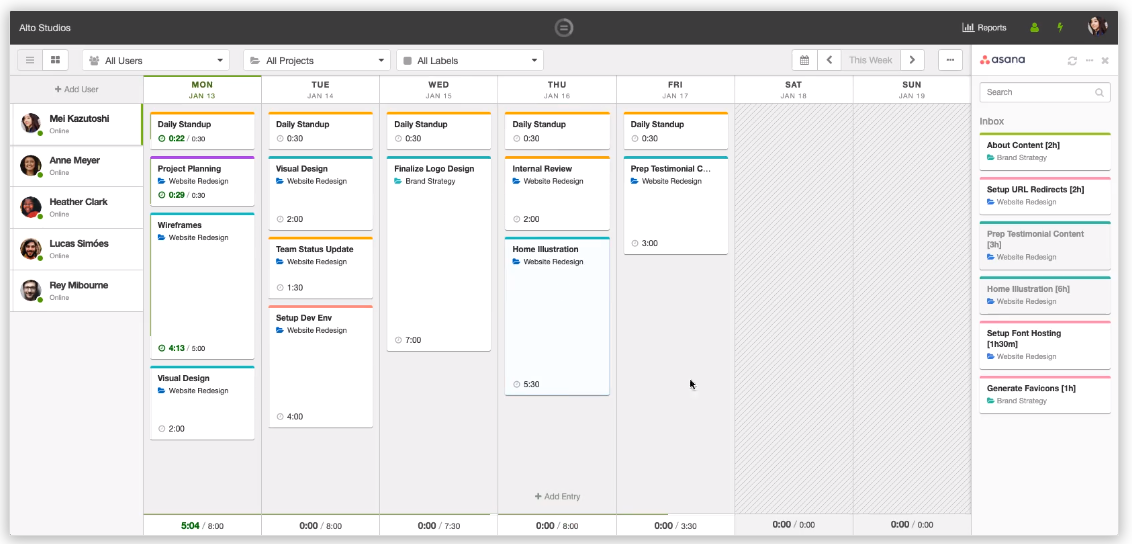The height and width of the screenshot is (544, 1132).
Task: Refresh the Asana panel
Action: point(1072,61)
